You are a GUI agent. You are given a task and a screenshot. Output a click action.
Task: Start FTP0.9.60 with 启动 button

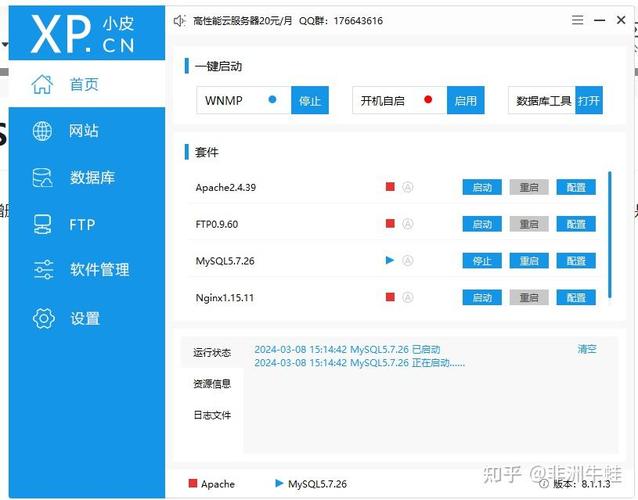(482, 224)
